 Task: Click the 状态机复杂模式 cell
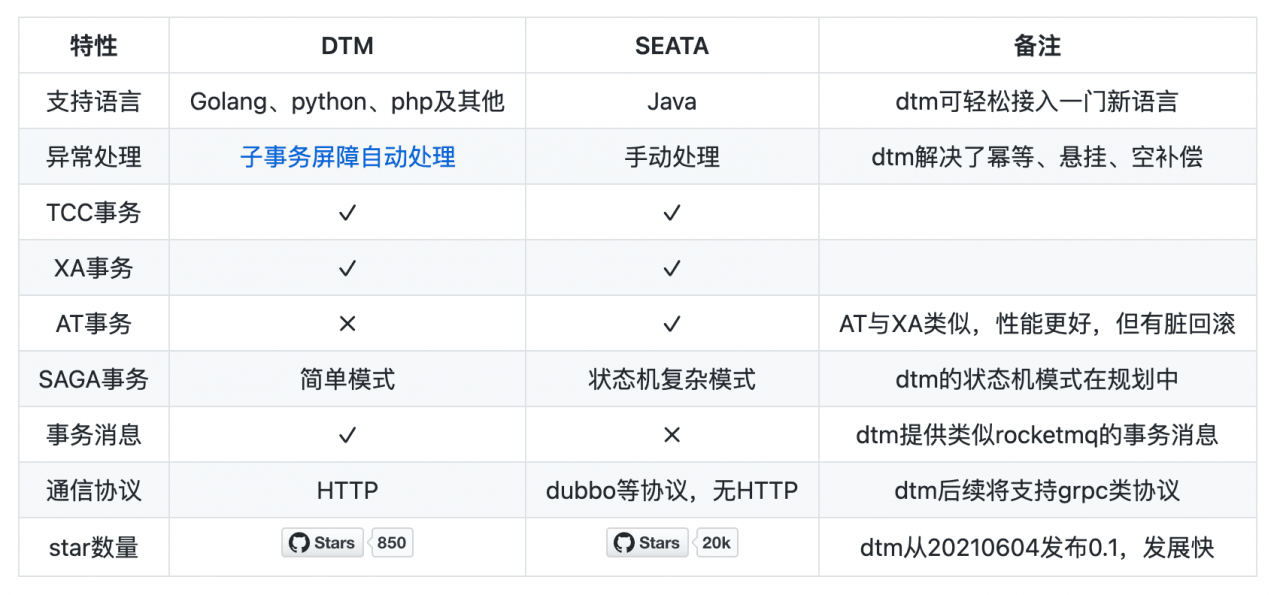pos(672,380)
